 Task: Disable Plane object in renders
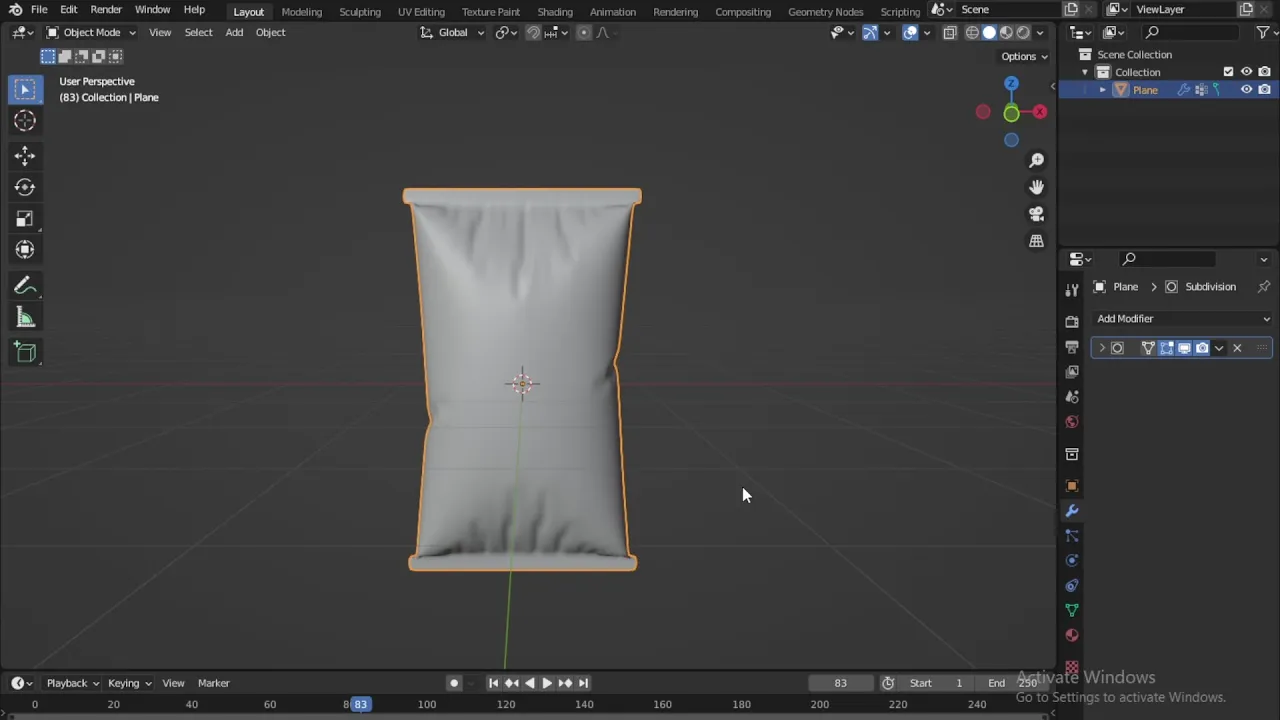coord(1264,90)
